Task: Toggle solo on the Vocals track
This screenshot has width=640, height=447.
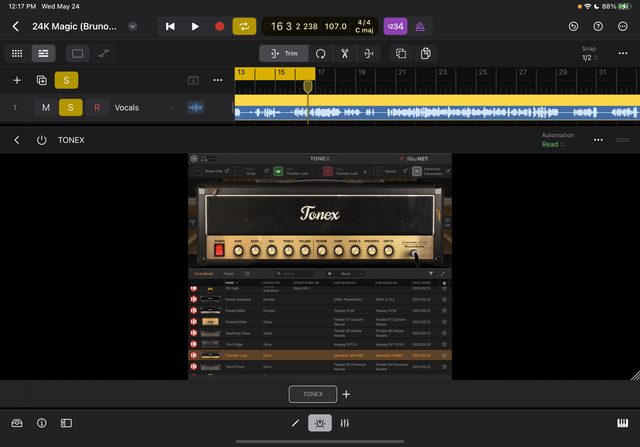Action: coord(71,108)
